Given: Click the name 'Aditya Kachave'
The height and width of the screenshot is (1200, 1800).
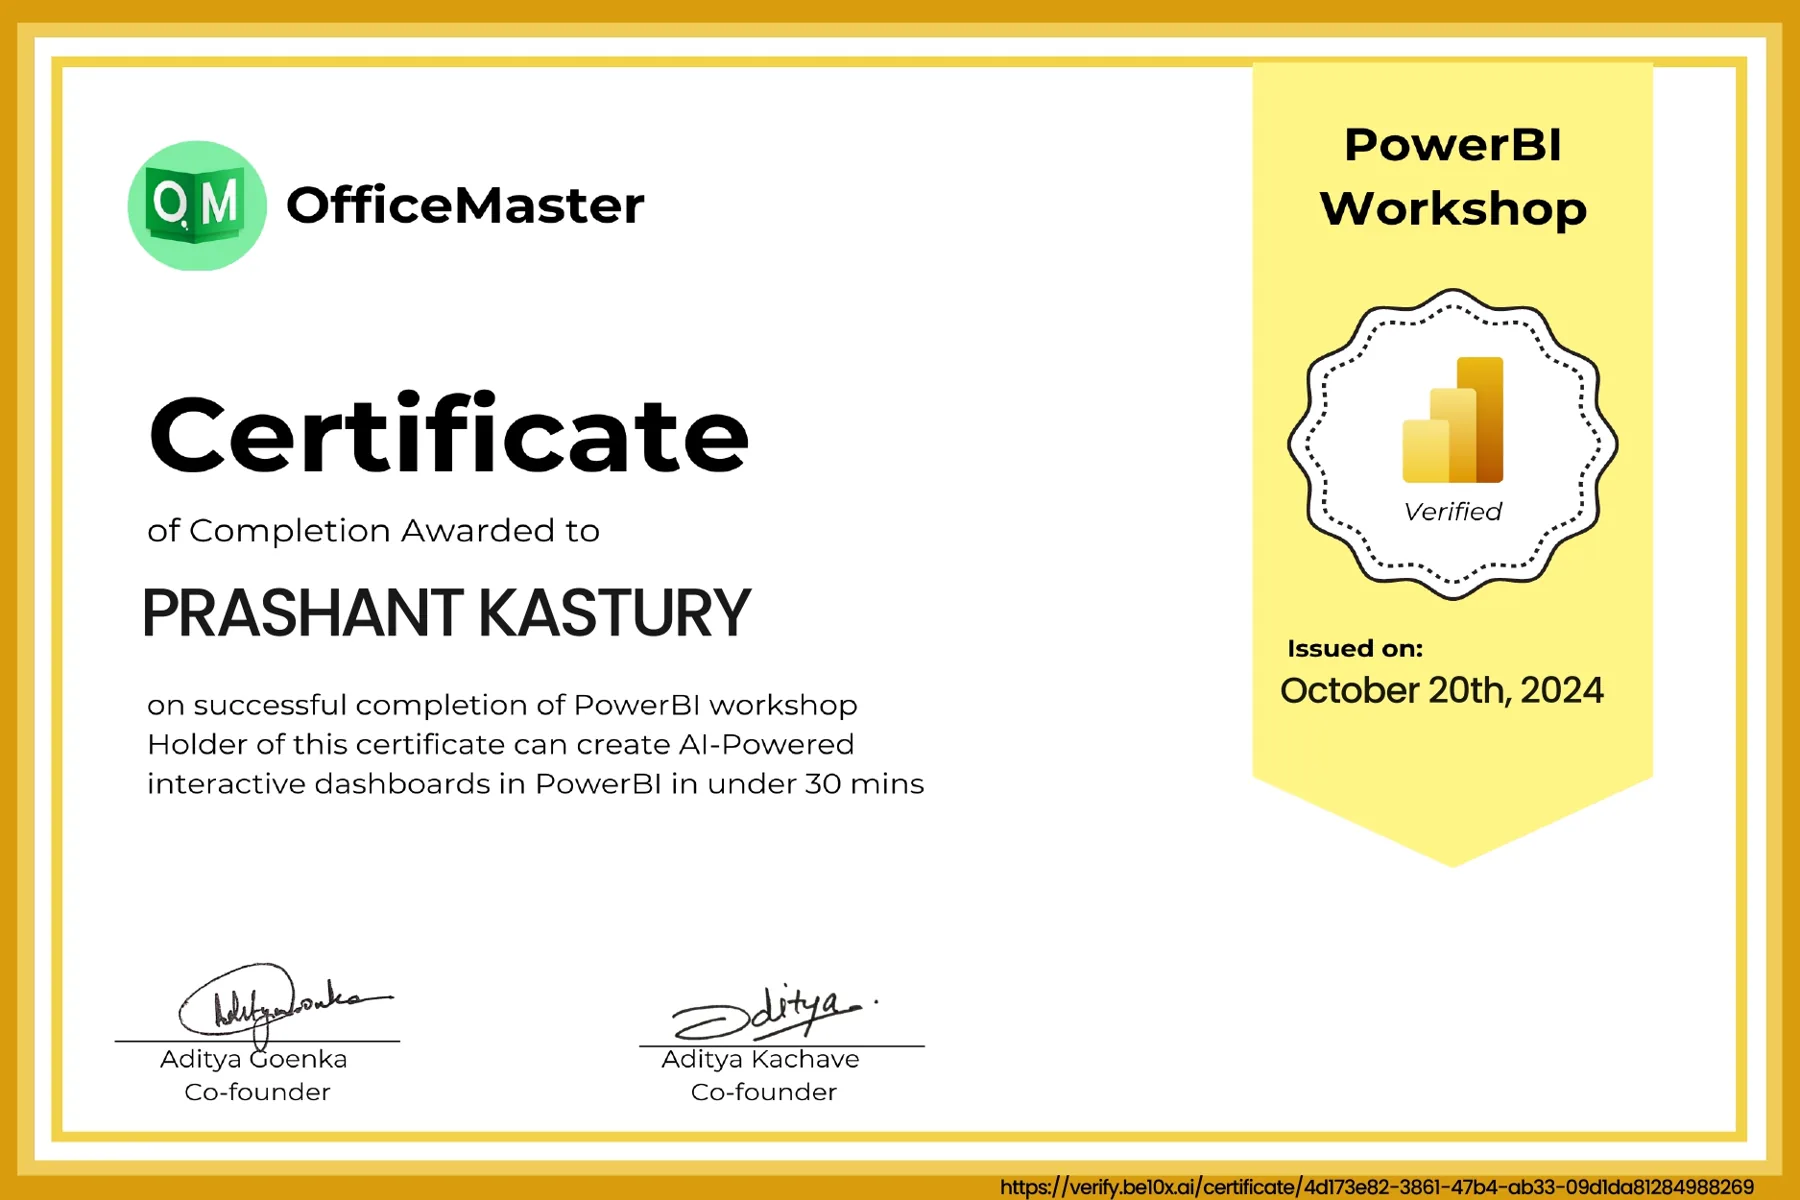Looking at the screenshot, I should pos(760,1059).
